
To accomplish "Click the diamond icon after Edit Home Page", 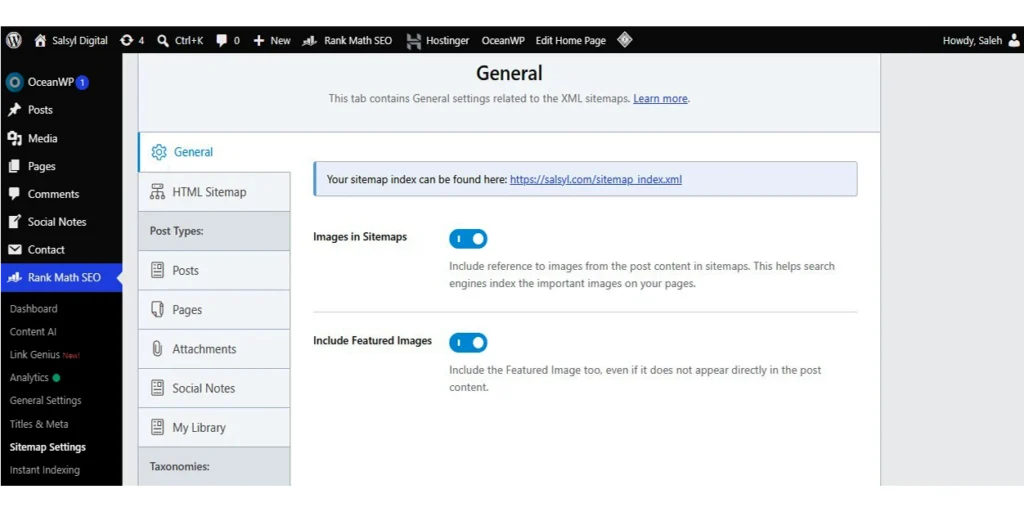I will coord(624,40).
